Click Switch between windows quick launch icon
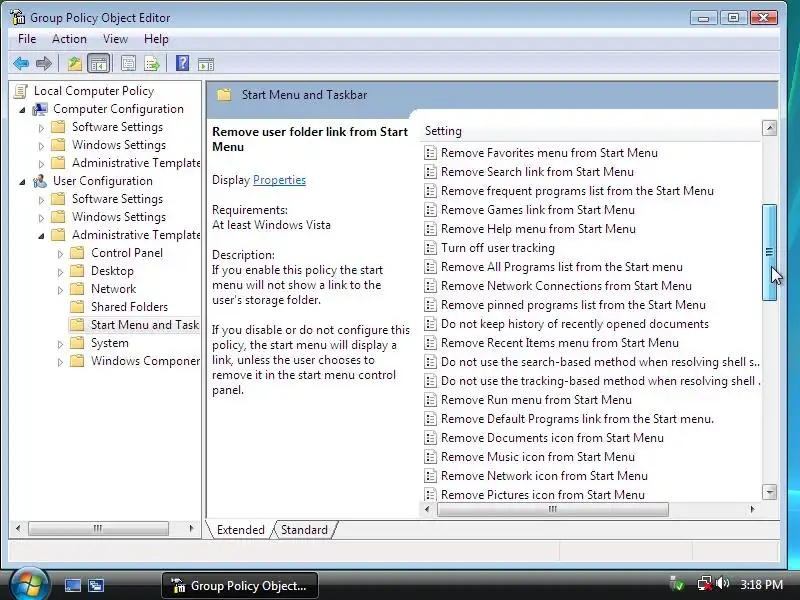Image resolution: width=800 pixels, height=600 pixels. (x=96, y=585)
